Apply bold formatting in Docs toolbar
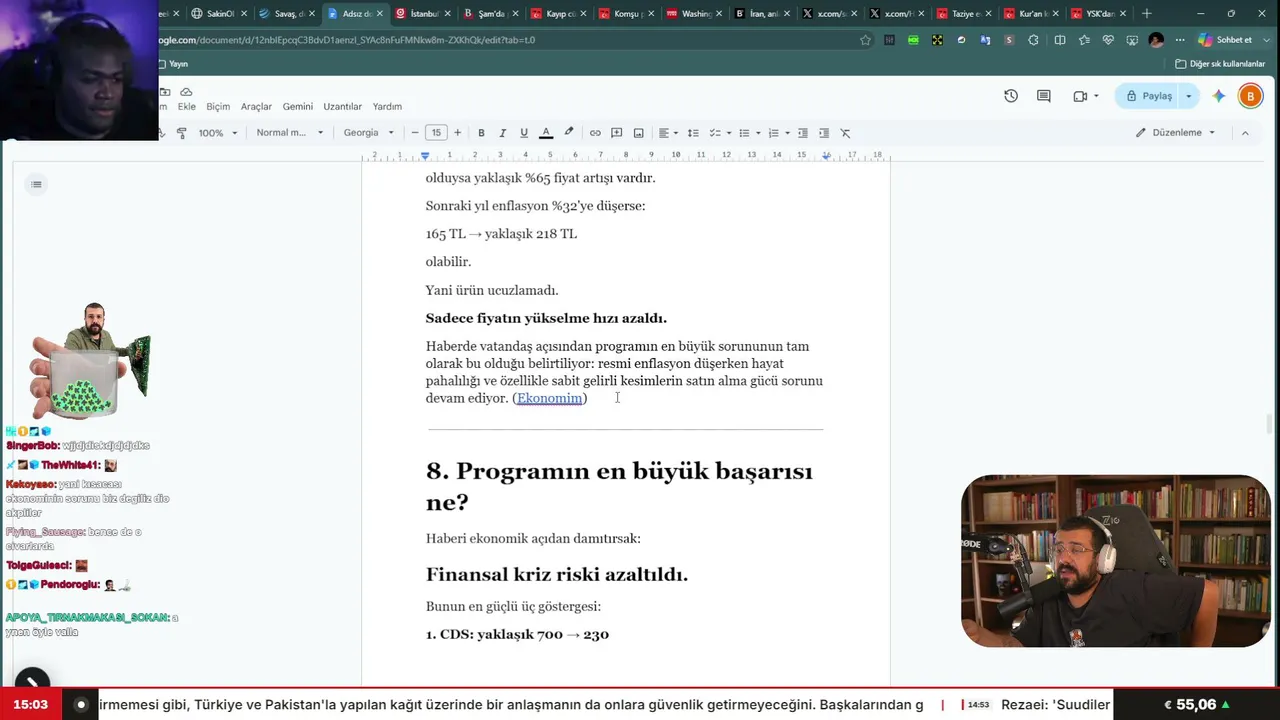This screenshot has height=720, width=1280. [481, 133]
